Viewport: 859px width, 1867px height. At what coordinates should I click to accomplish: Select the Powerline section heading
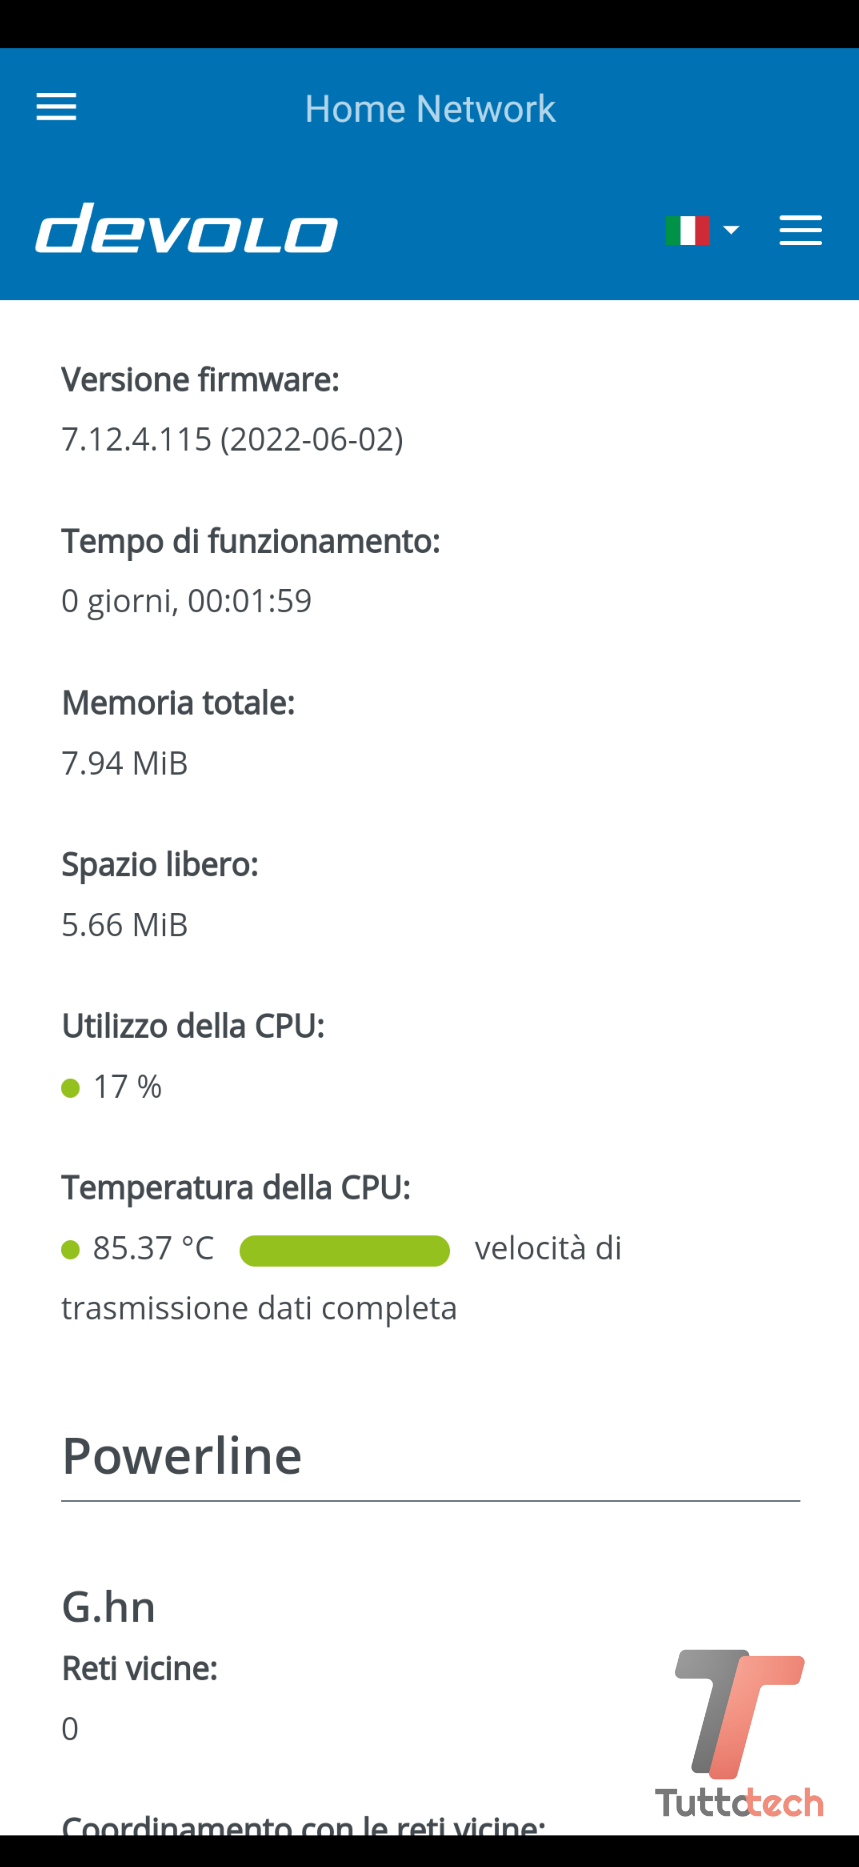[182, 1456]
